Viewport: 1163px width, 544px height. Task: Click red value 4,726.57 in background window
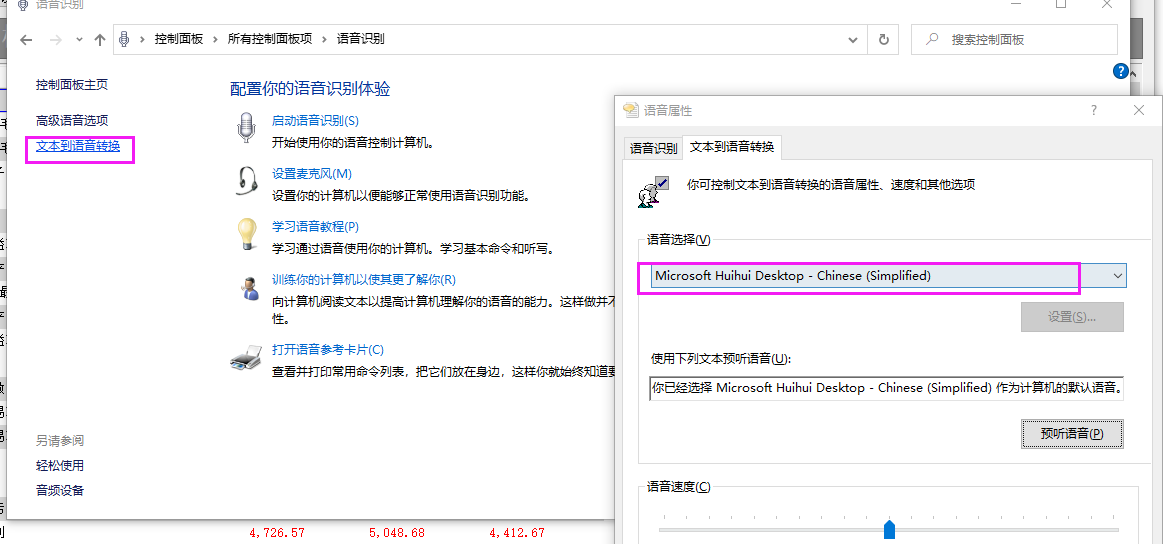277,533
